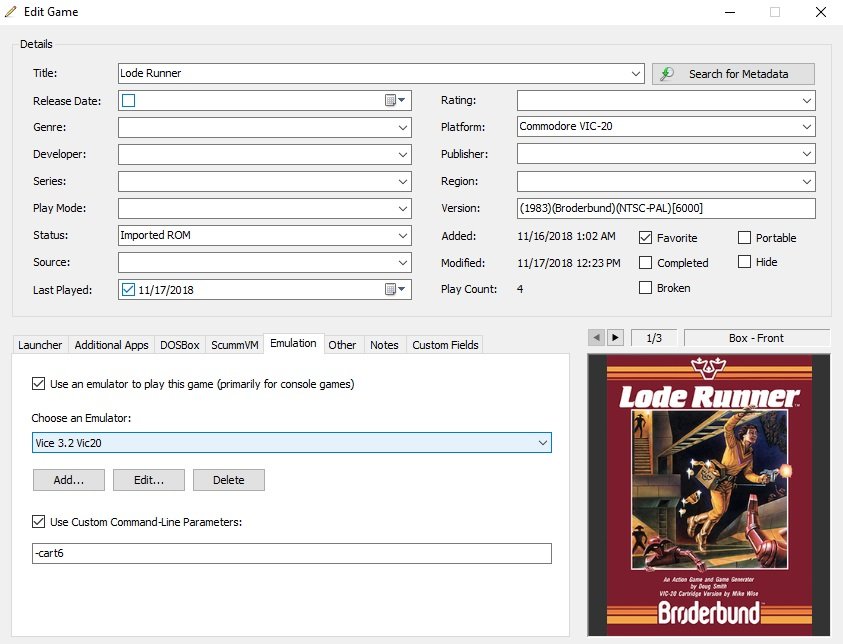Enable the Portable checkbox
843x644 pixels.
[x=744, y=238]
